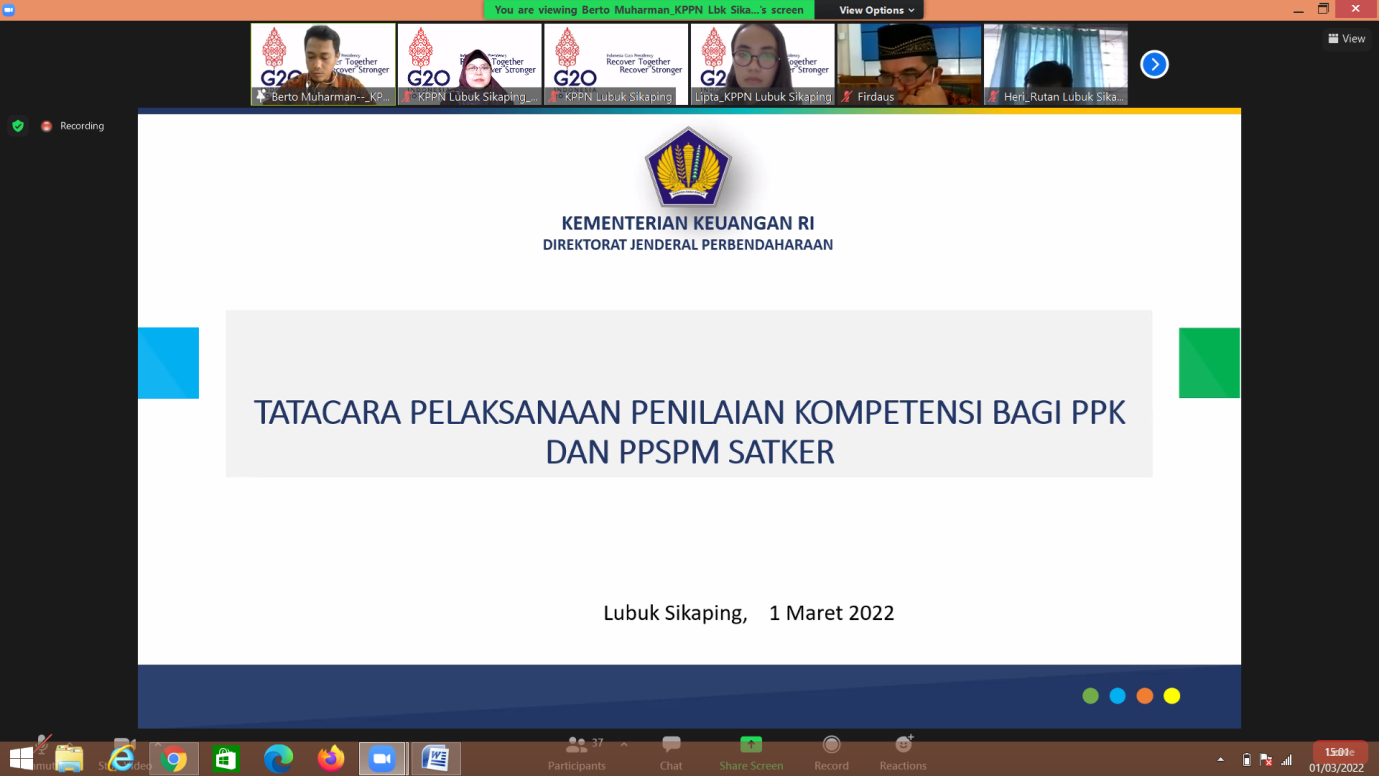
Task: Click the green encryption shield icon
Action: (18, 126)
